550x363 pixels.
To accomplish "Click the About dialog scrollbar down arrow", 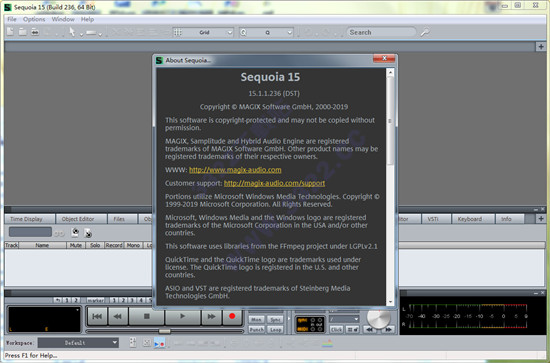I will (x=390, y=301).
